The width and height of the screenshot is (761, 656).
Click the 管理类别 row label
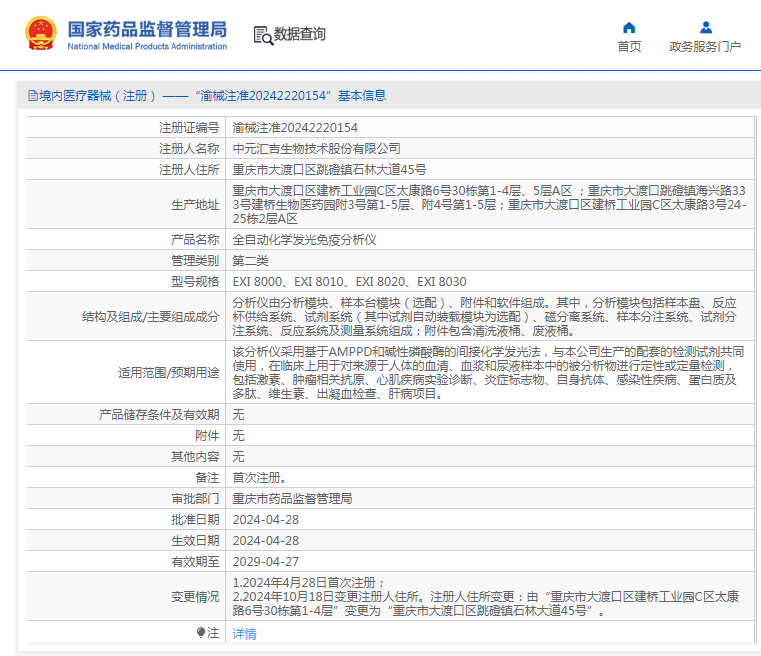(195, 261)
